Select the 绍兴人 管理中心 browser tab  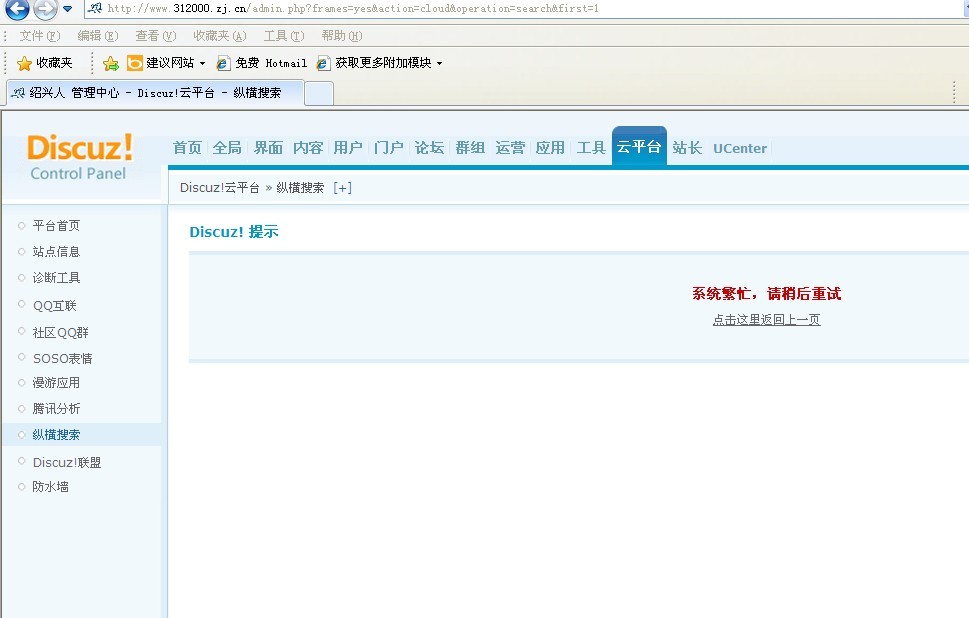(x=156, y=93)
